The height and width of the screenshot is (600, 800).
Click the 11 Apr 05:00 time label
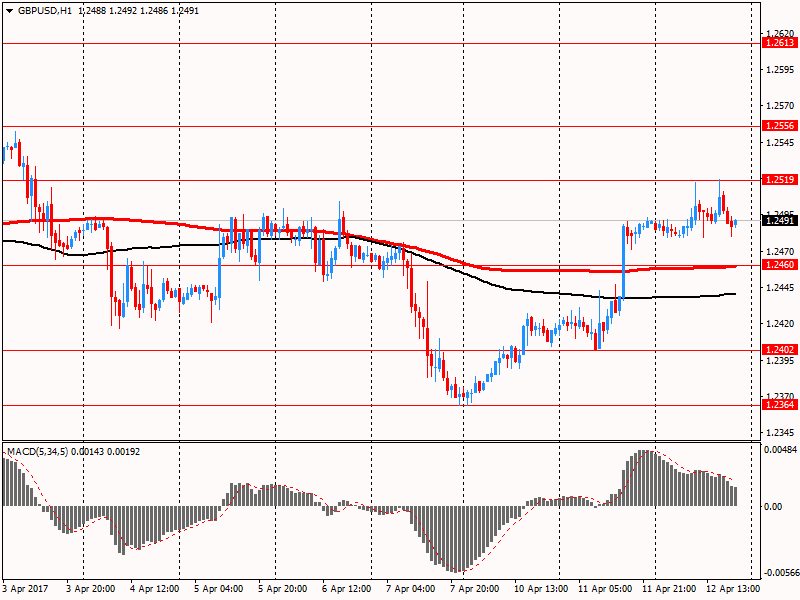tap(605, 589)
